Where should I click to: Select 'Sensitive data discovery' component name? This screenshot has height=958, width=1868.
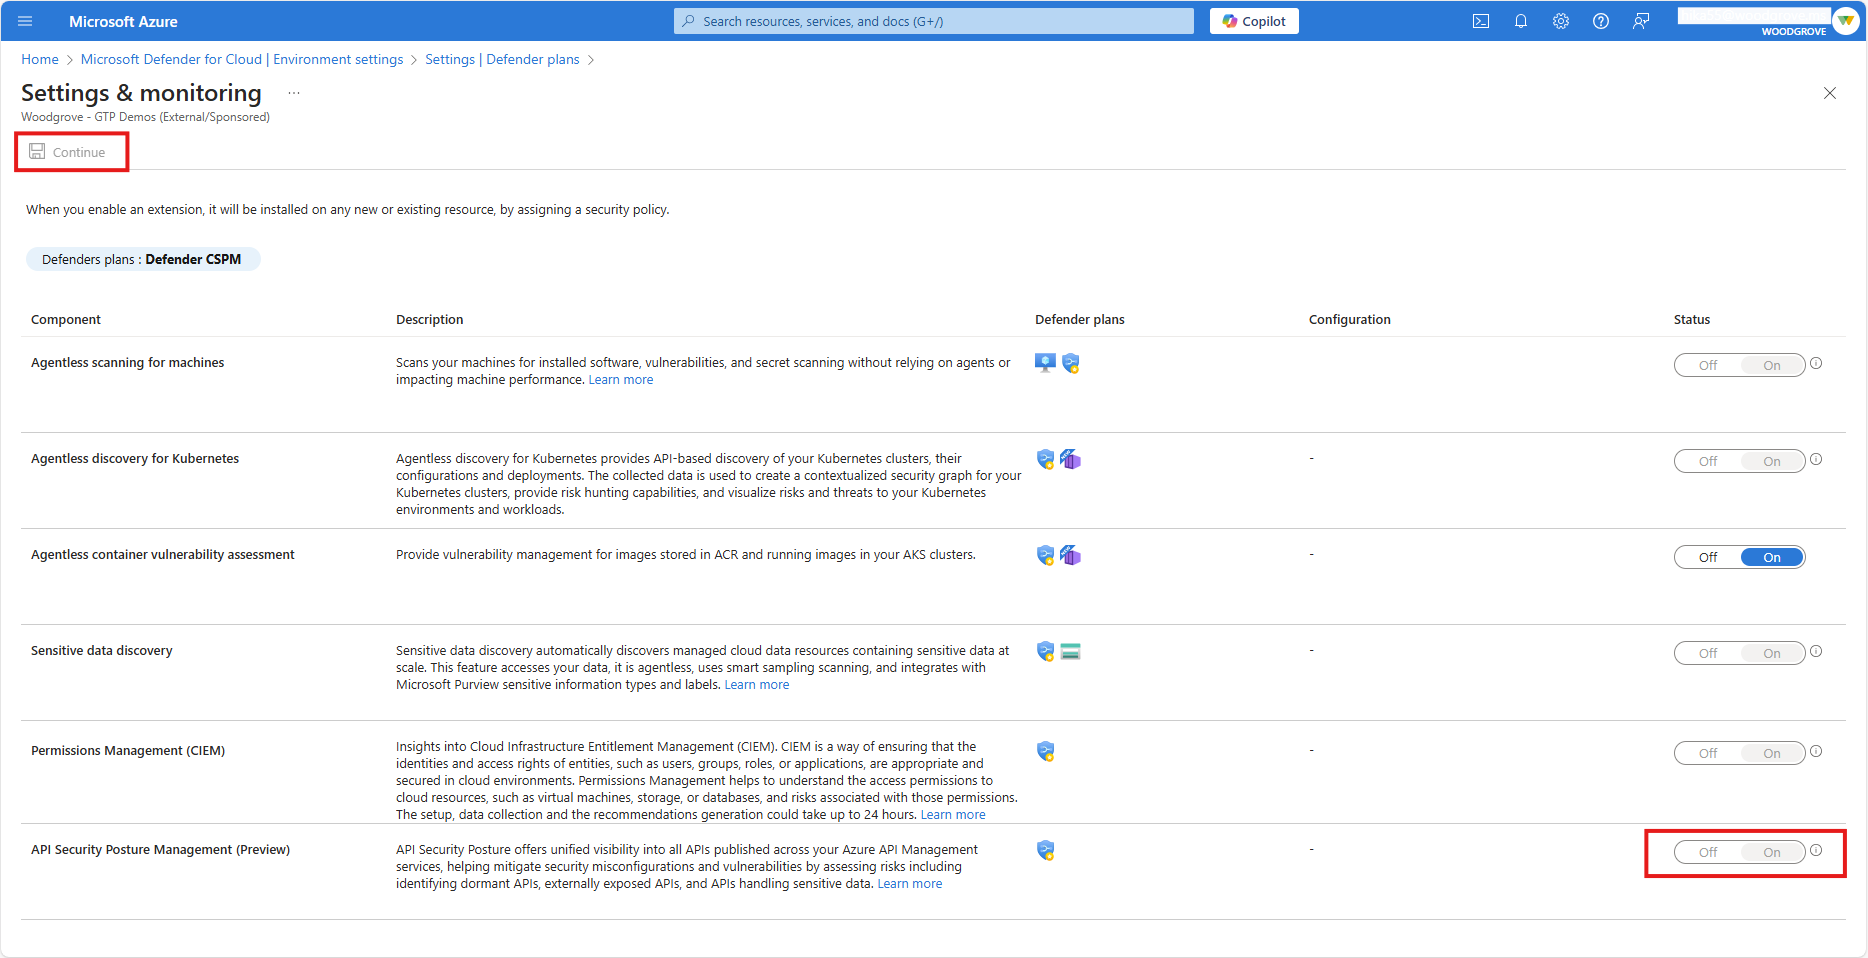tap(102, 651)
